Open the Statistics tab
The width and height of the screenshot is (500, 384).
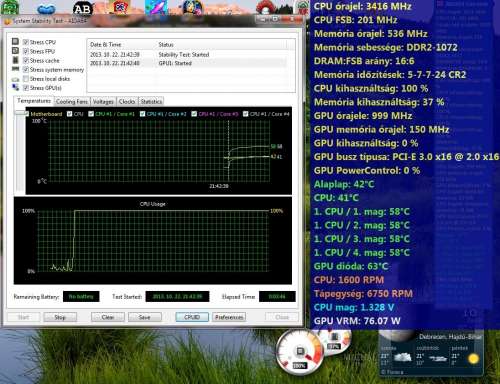pyautogui.click(x=151, y=102)
